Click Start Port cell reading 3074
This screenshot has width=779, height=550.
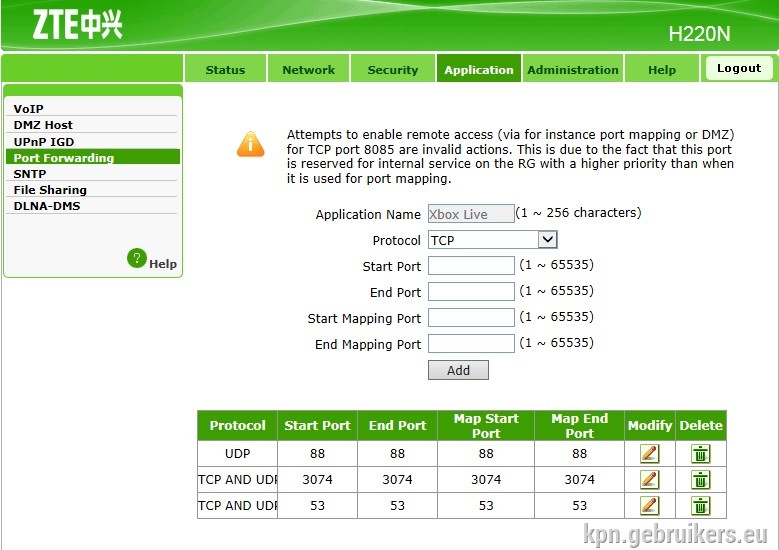coord(317,480)
